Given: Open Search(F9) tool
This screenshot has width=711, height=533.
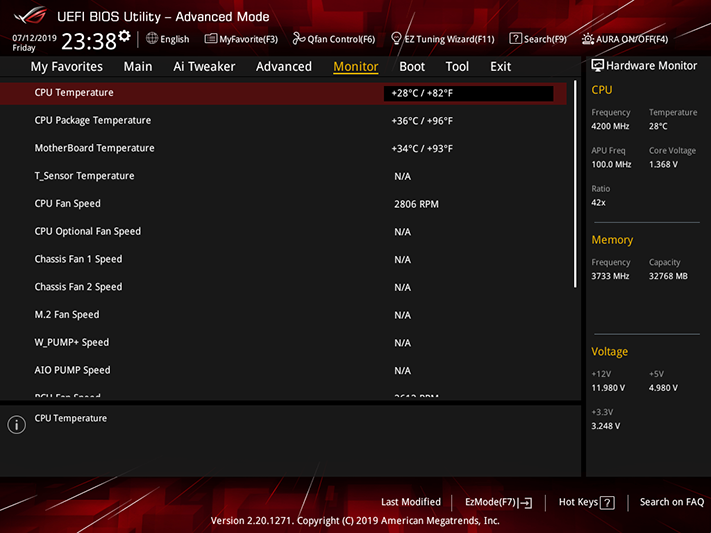Looking at the screenshot, I should click(538, 39).
